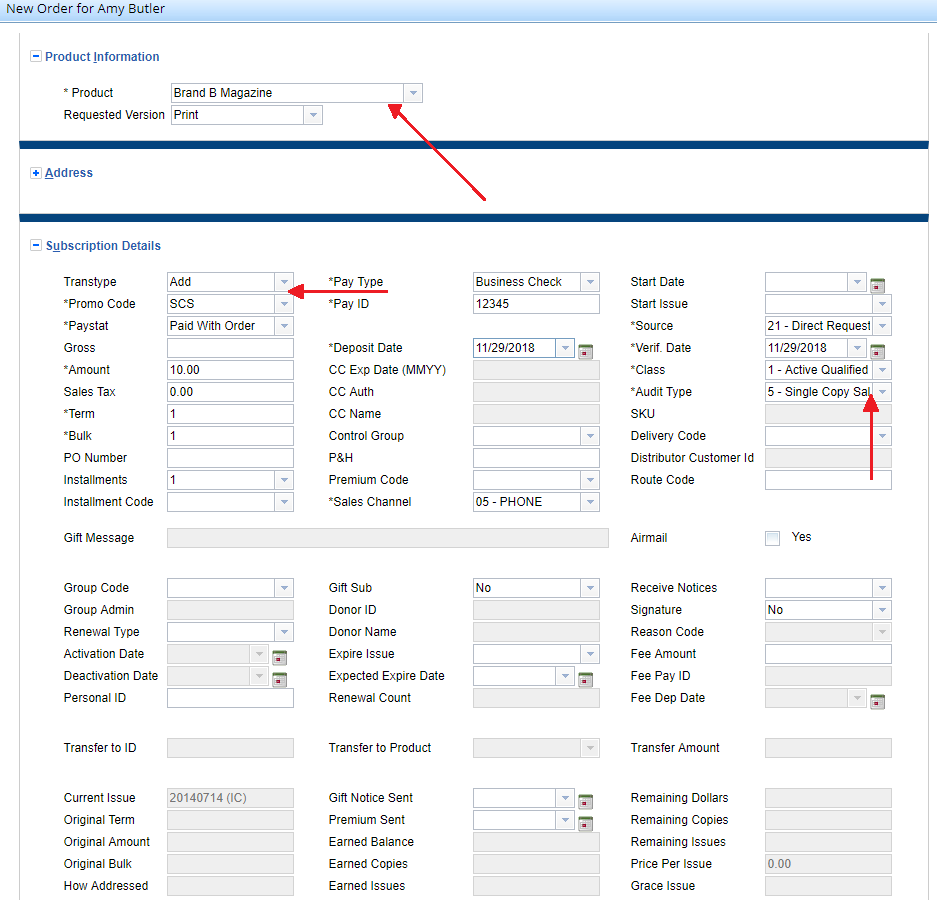Open the Start Date calendar picker icon
The height and width of the screenshot is (900, 937).
tap(877, 285)
